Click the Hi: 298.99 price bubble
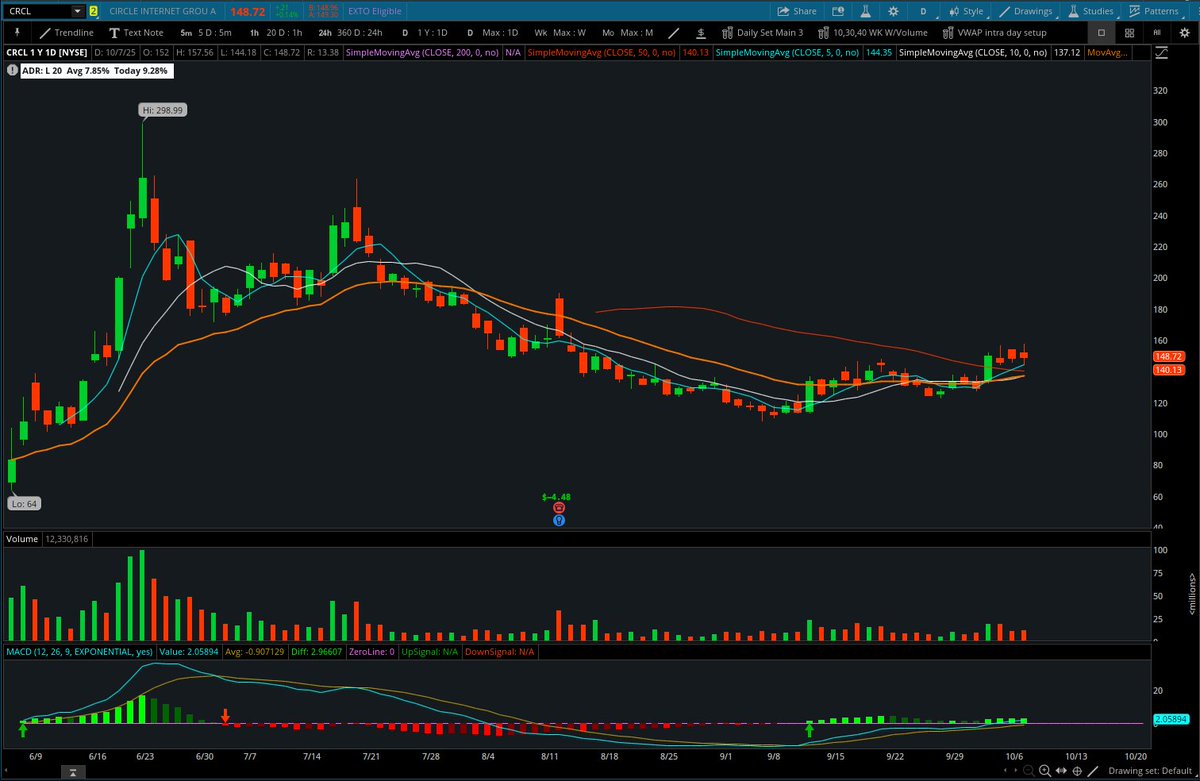This screenshot has width=1200, height=781. click(163, 110)
